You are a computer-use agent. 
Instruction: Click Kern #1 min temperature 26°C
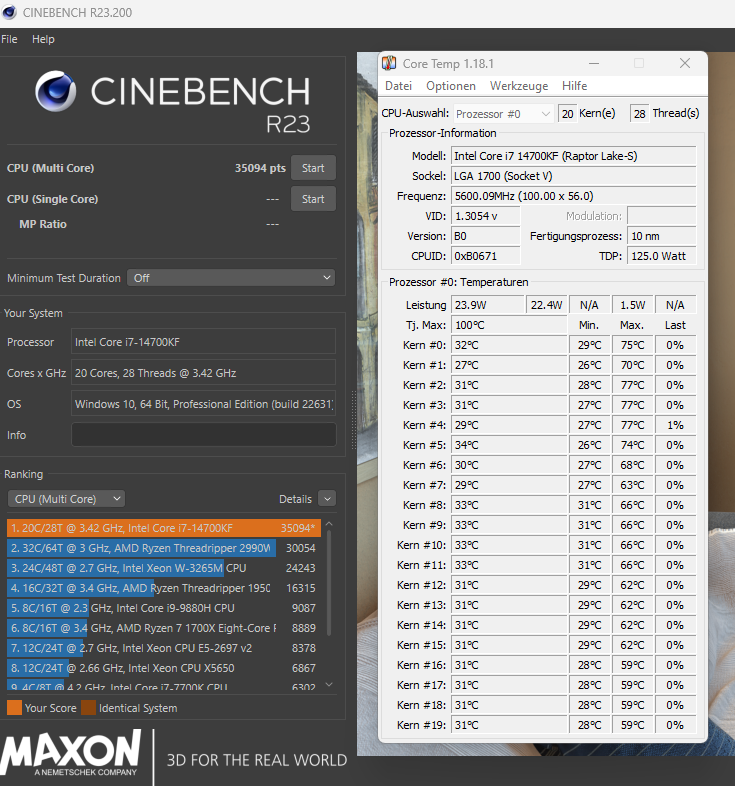pos(590,365)
